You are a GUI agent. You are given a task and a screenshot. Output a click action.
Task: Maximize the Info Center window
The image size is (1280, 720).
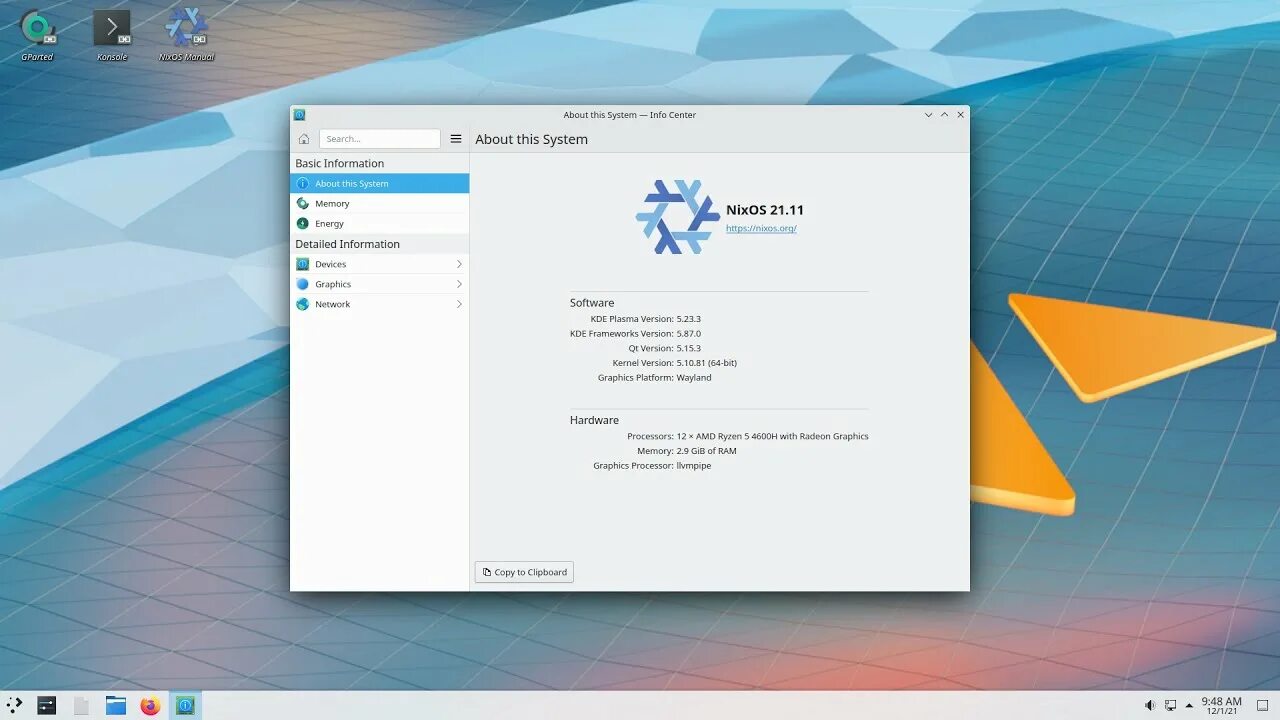pos(945,115)
